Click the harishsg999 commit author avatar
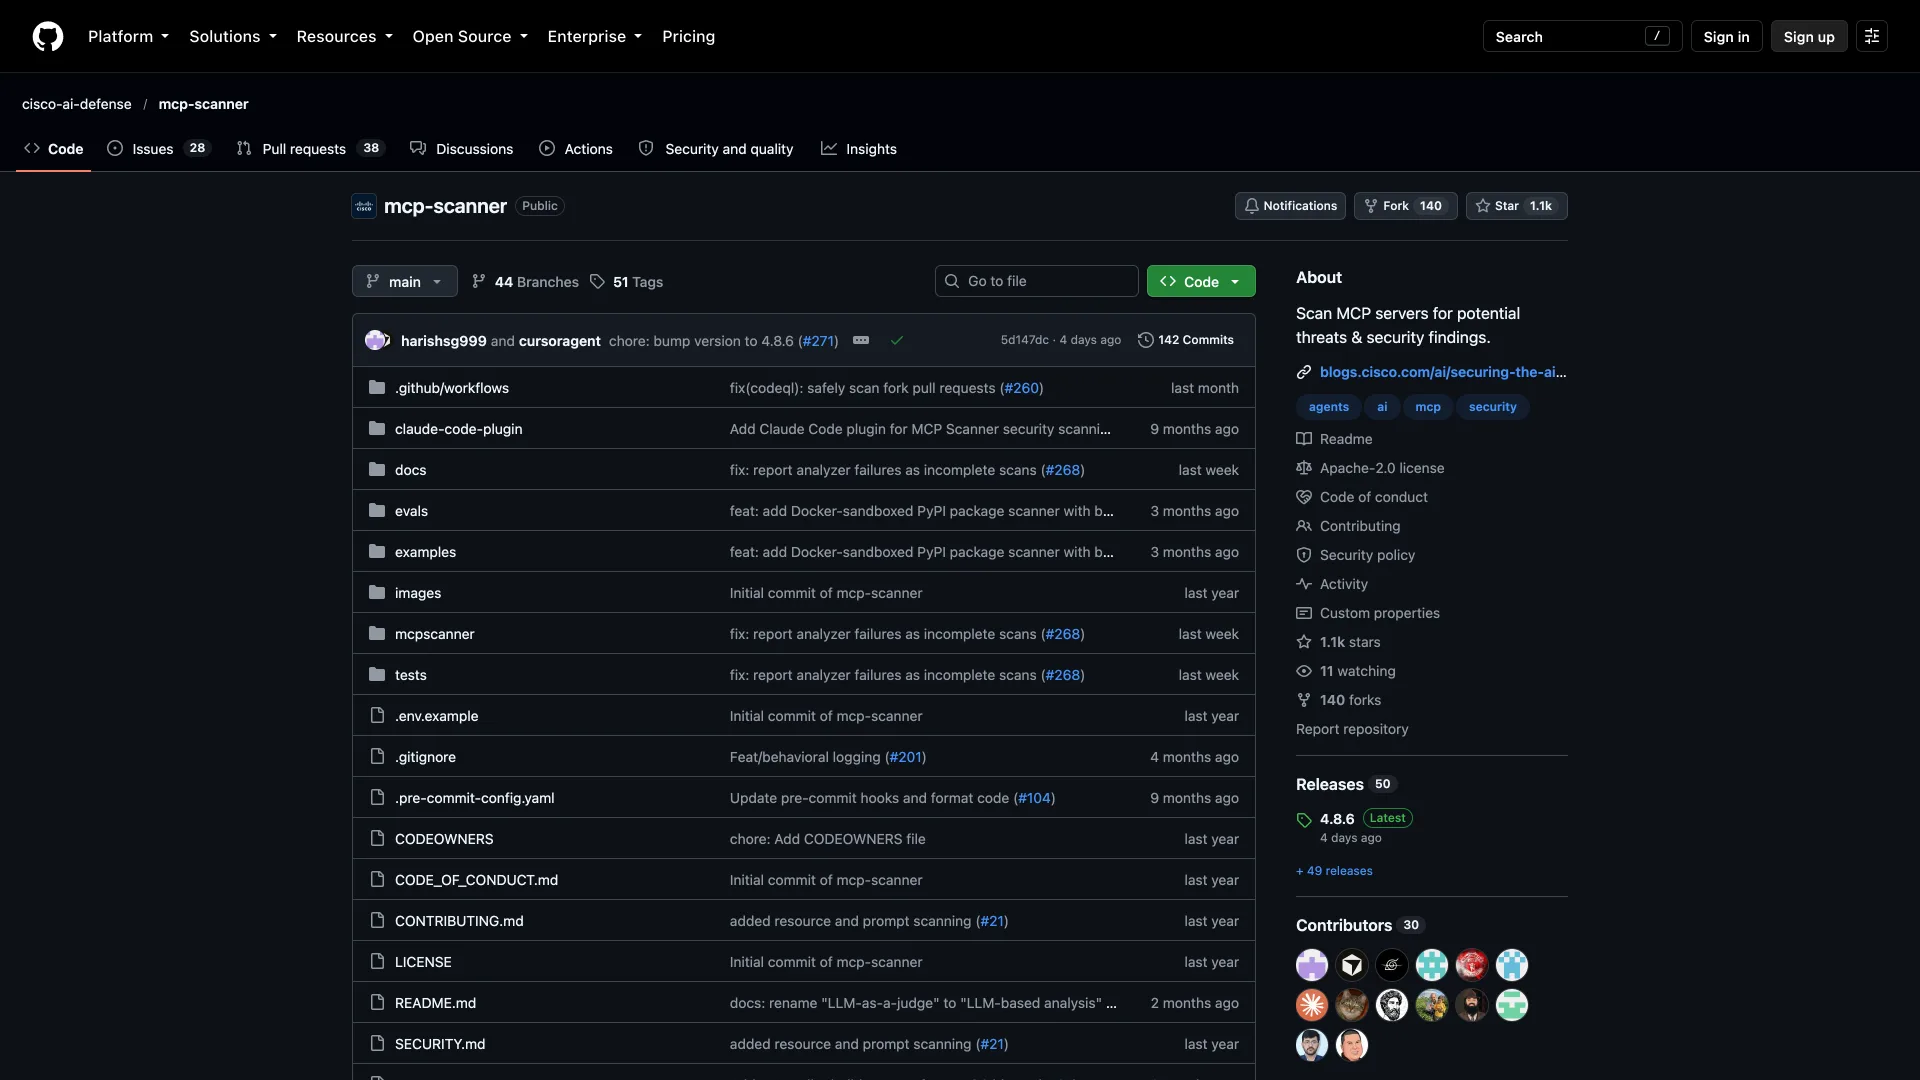The width and height of the screenshot is (1920, 1080). click(376, 340)
